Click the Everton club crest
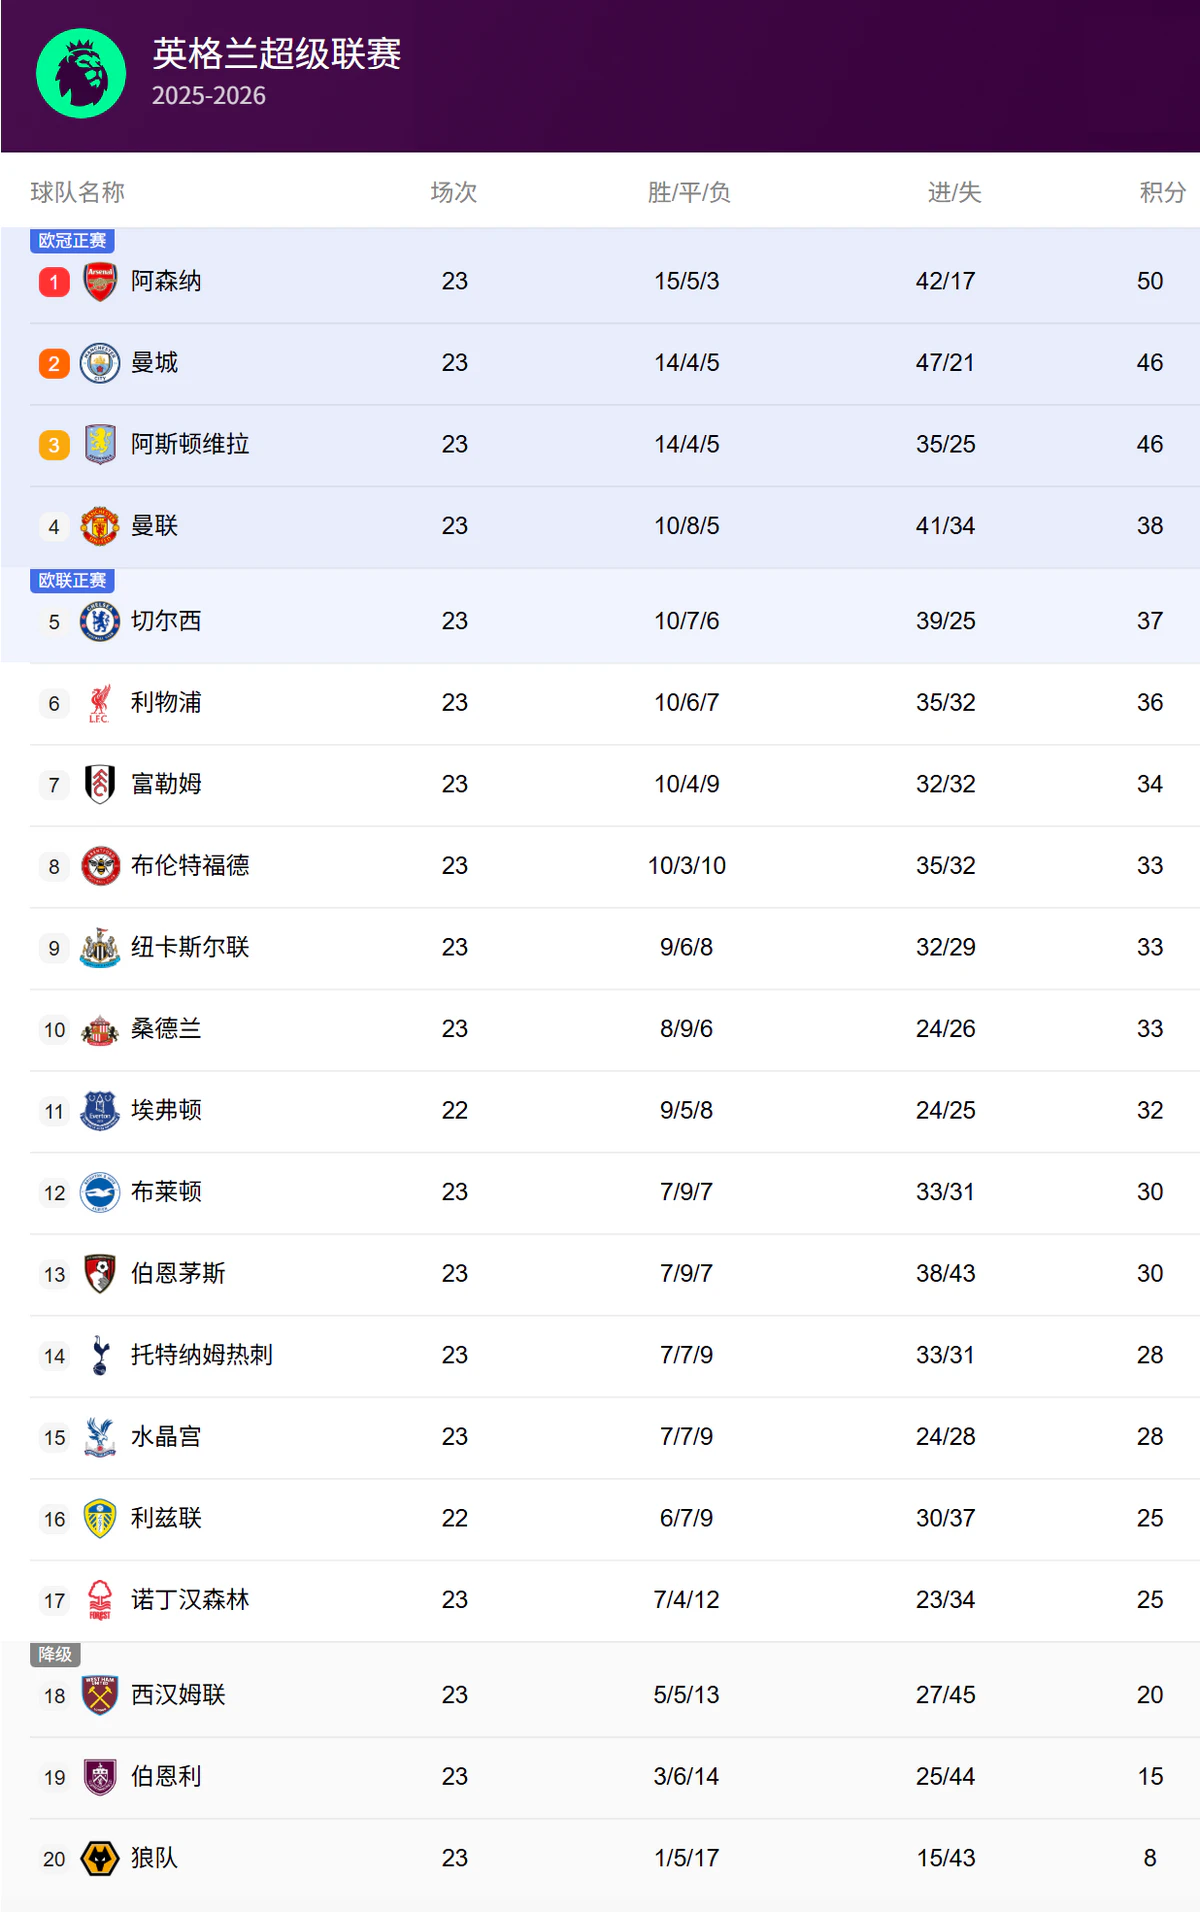 point(100,1110)
